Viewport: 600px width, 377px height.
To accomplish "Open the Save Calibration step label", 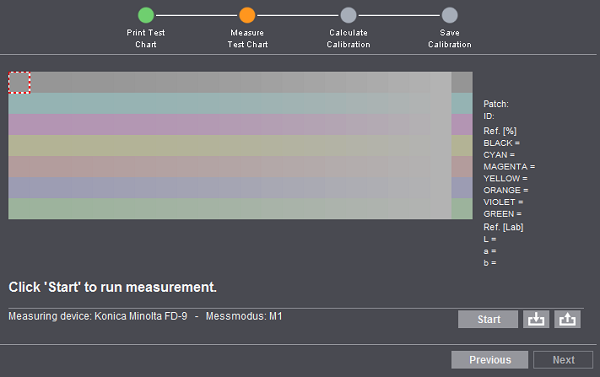I will (450, 38).
